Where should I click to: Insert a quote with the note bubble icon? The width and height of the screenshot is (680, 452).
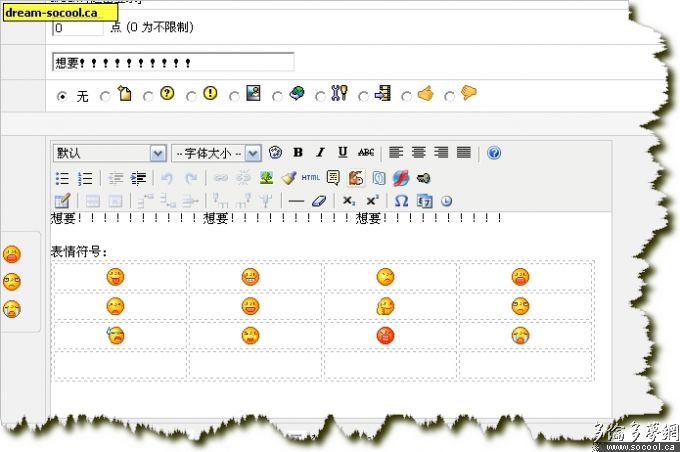click(x=333, y=178)
